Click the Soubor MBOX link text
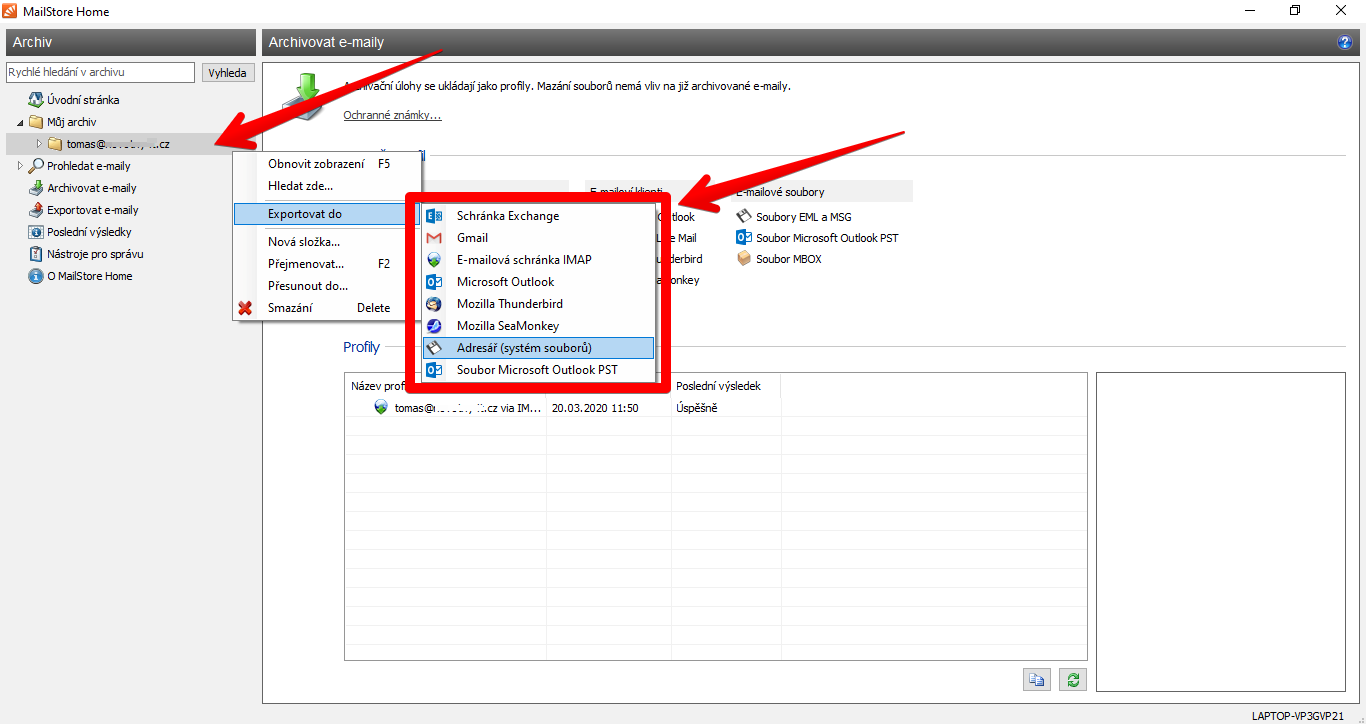1366x724 pixels. point(789,259)
